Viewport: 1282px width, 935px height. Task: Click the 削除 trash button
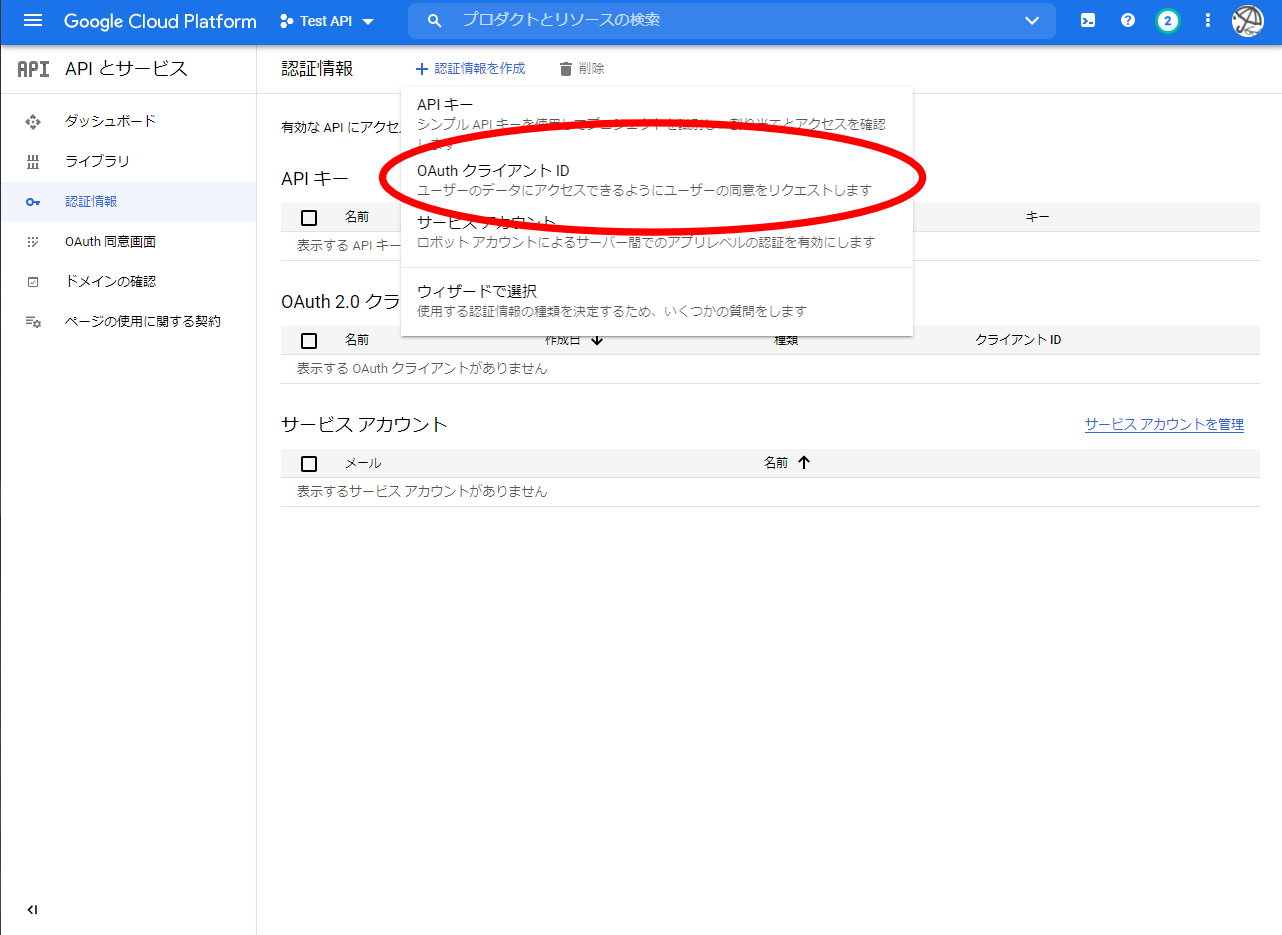click(581, 69)
